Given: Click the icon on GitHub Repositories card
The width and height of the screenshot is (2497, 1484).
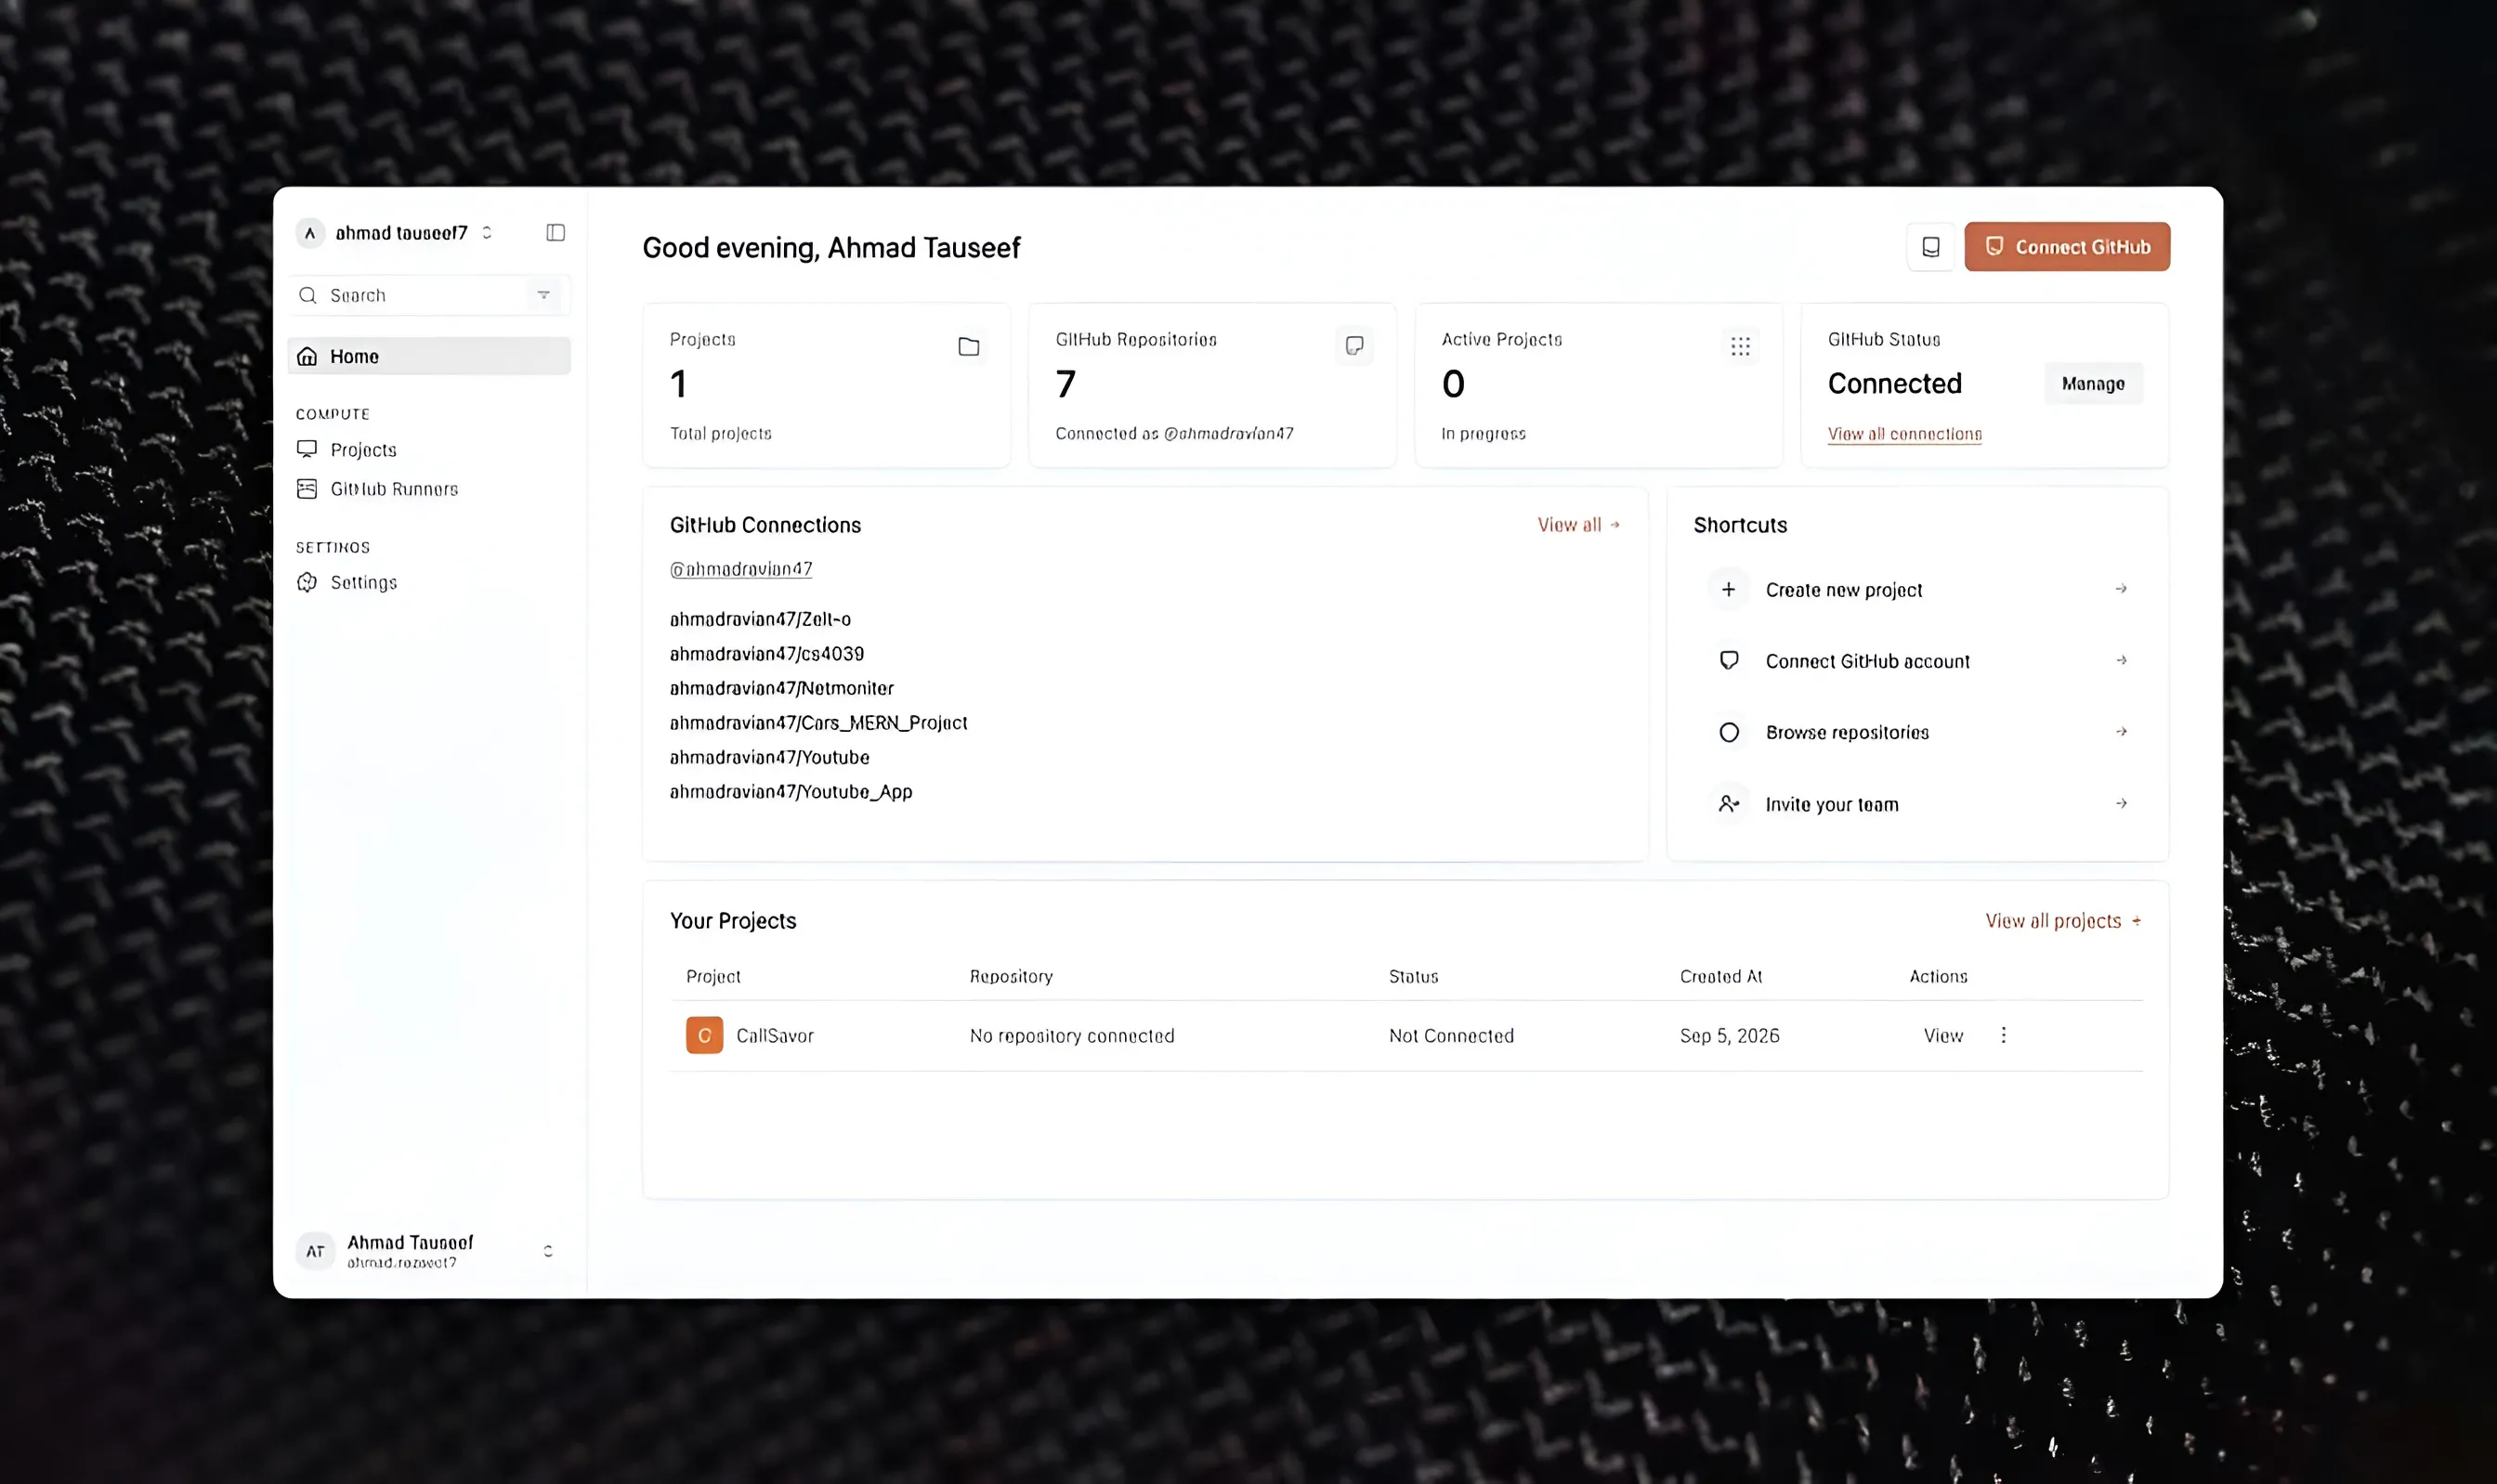Looking at the screenshot, I should (1354, 346).
